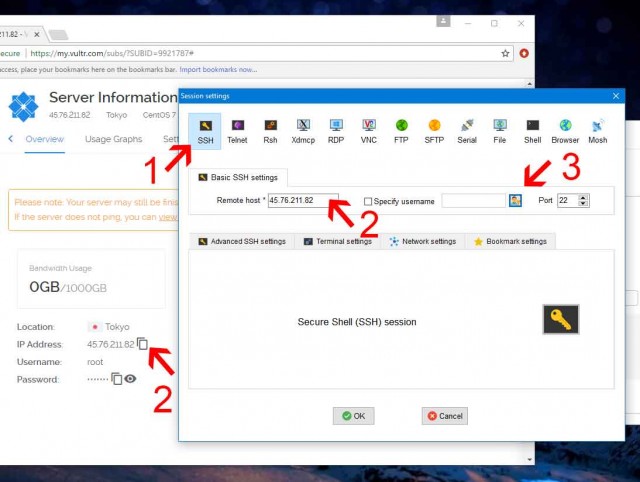
Task: Focus the Remote host input field
Action: point(303,200)
